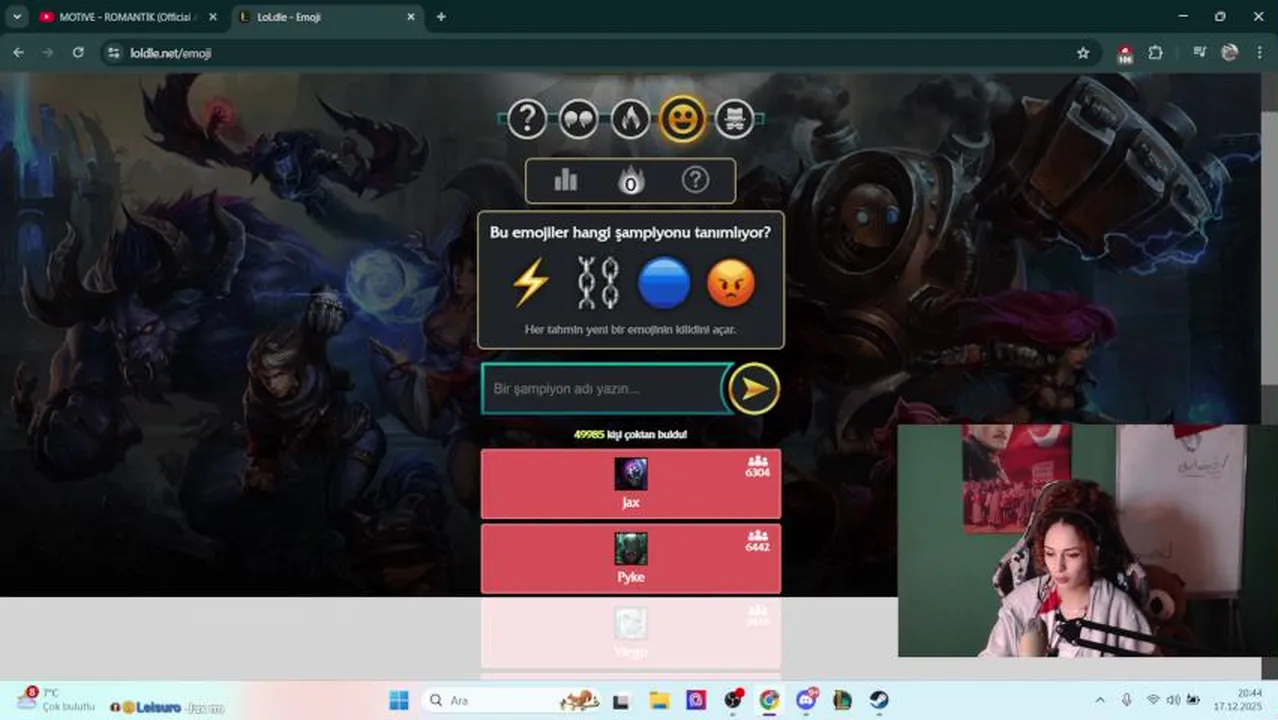1278x720 pixels.
Task: Close the LoLdle - Emoji tab
Action: point(410,17)
